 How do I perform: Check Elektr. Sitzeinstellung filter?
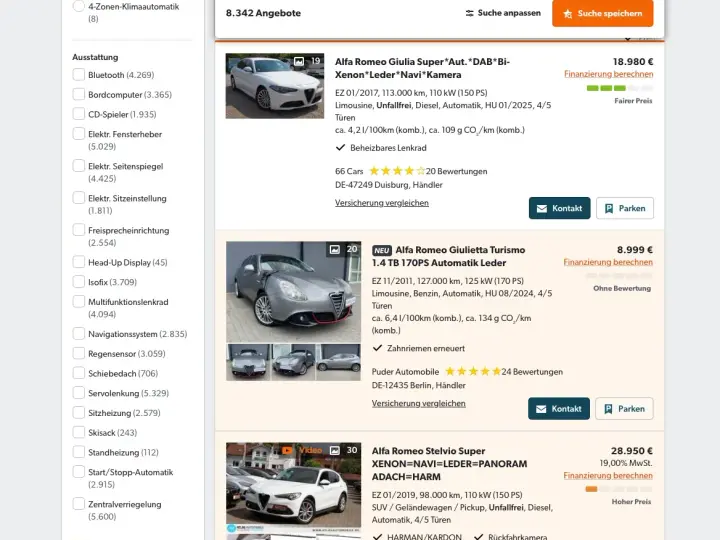point(79,198)
